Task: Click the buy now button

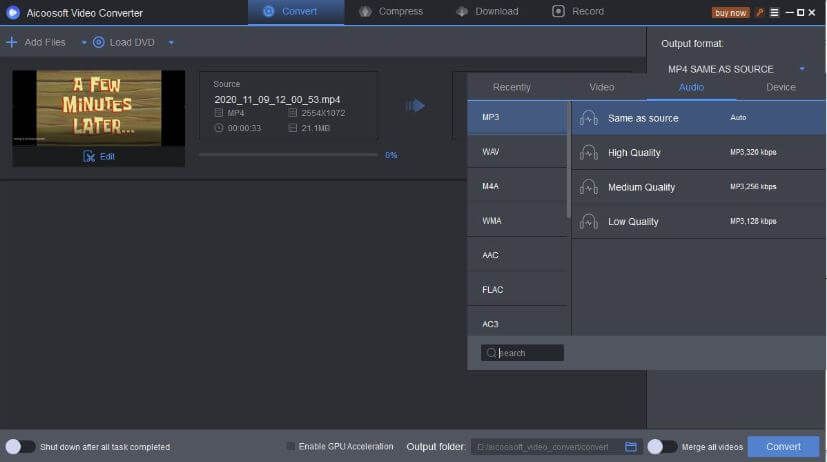Action: [x=730, y=13]
